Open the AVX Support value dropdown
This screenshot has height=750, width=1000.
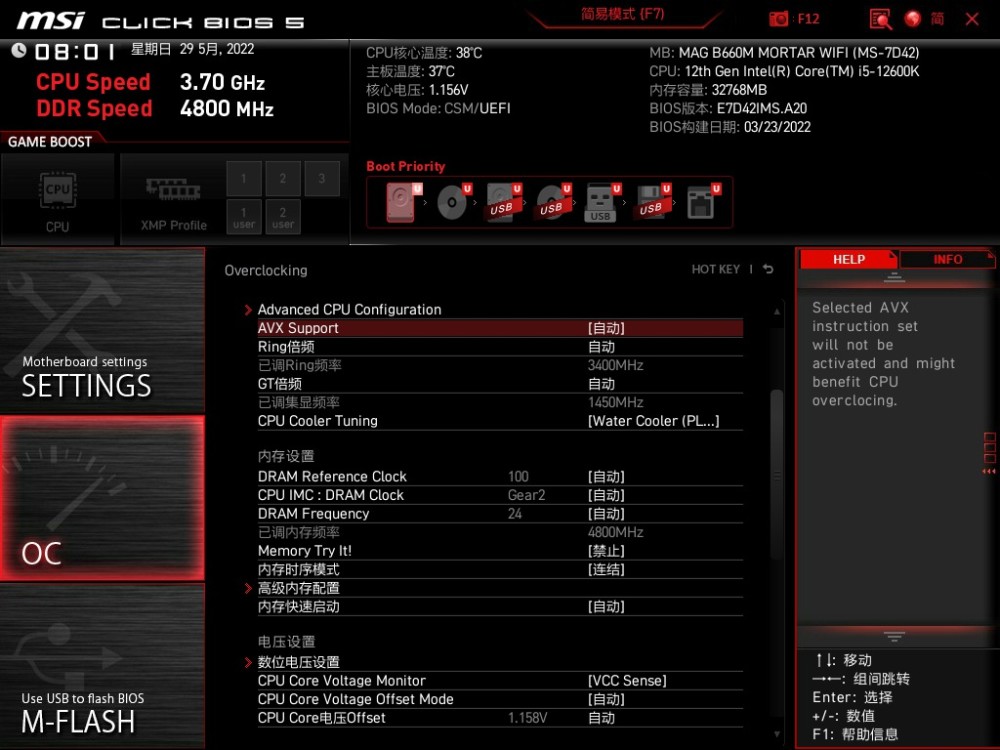pyautogui.click(x=606, y=328)
